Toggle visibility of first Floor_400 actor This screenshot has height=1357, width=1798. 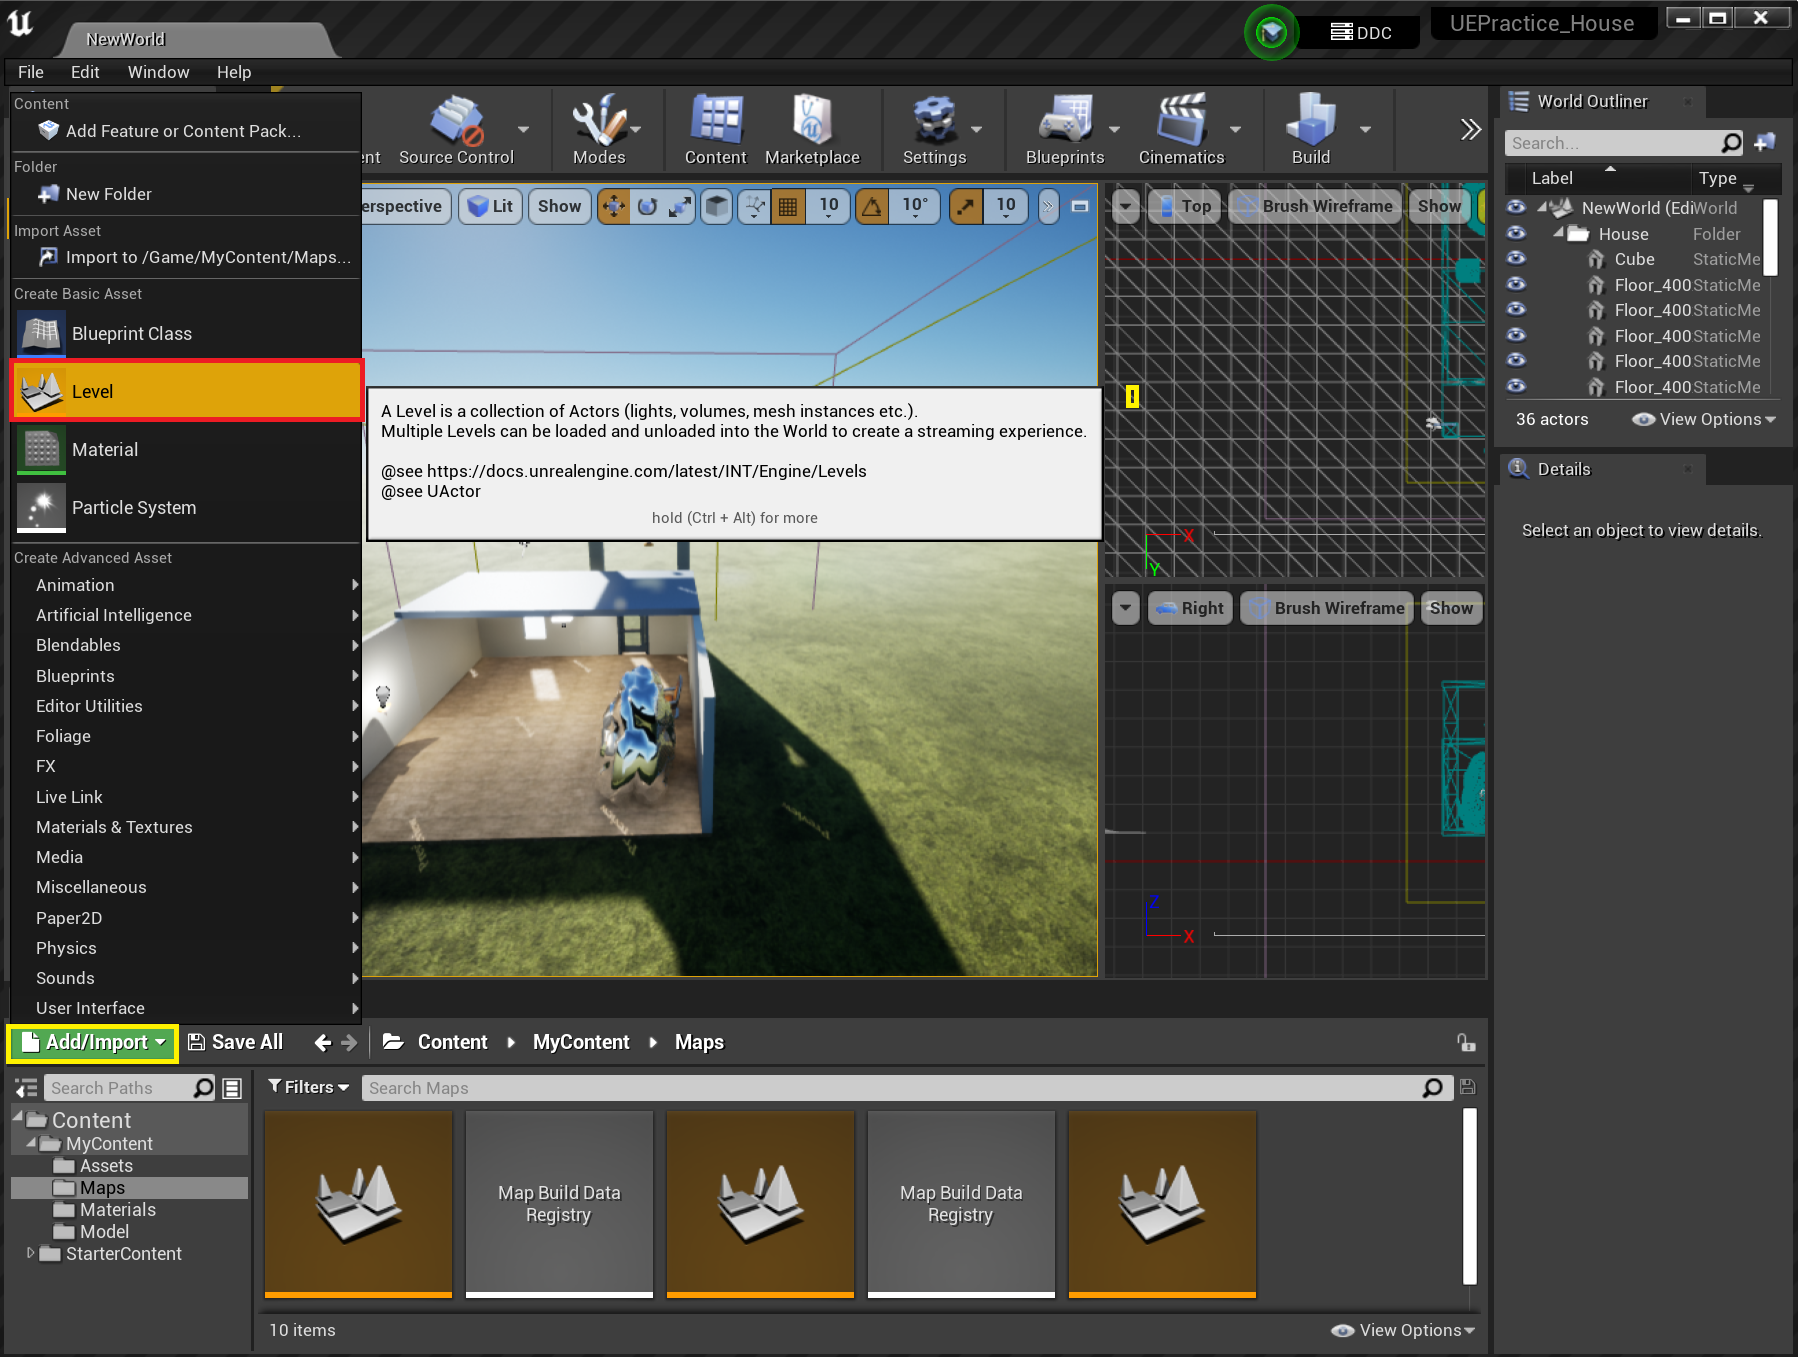1516,284
